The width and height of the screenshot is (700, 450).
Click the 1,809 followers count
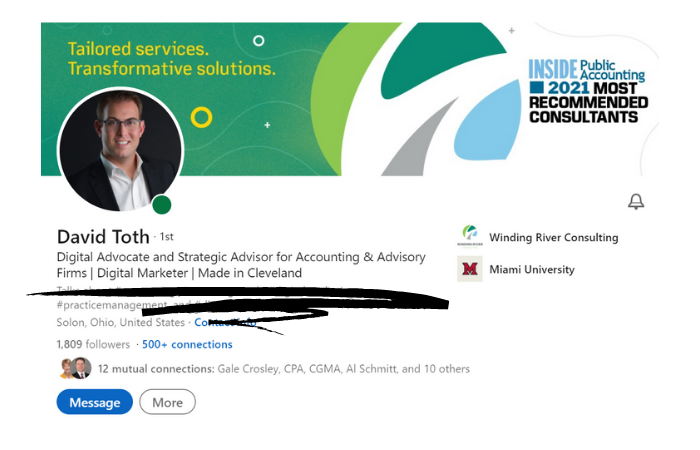(x=93, y=344)
